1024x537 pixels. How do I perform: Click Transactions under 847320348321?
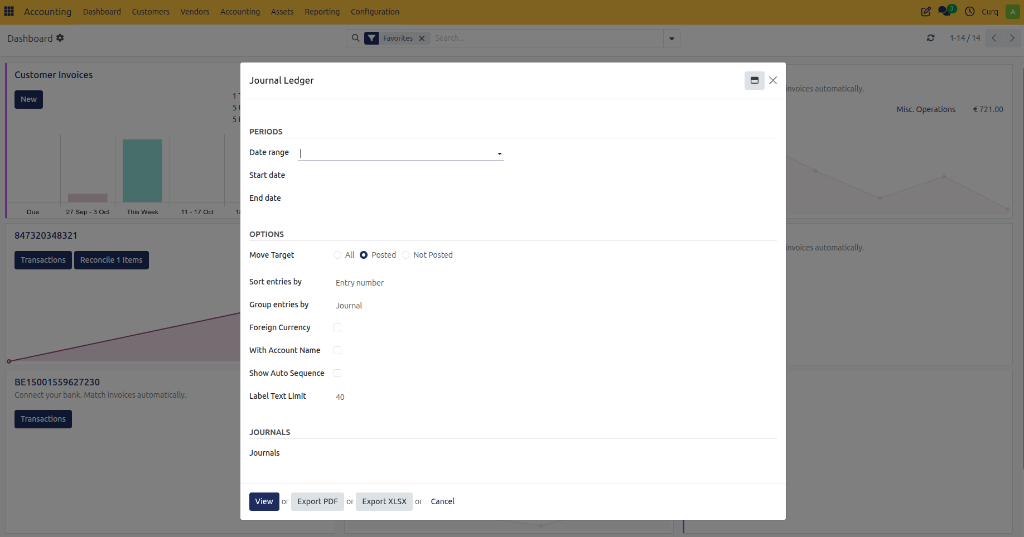click(43, 260)
